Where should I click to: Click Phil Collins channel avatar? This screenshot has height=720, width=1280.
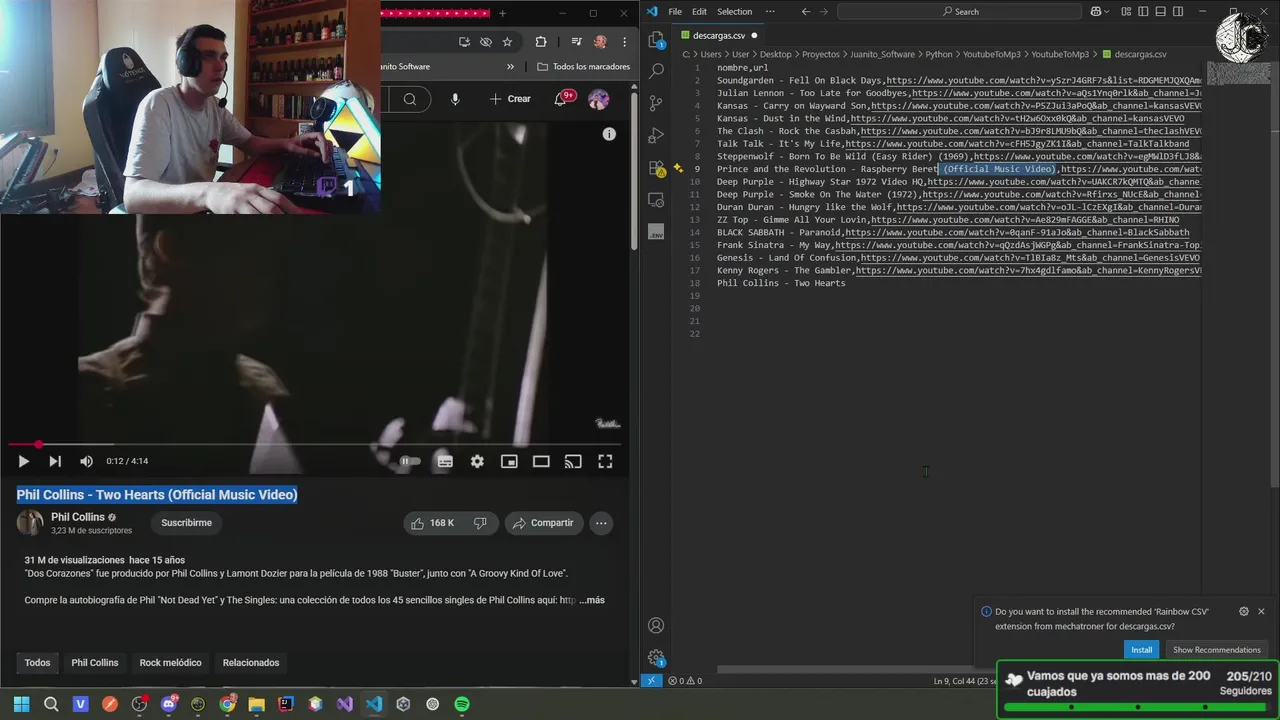coord(30,523)
